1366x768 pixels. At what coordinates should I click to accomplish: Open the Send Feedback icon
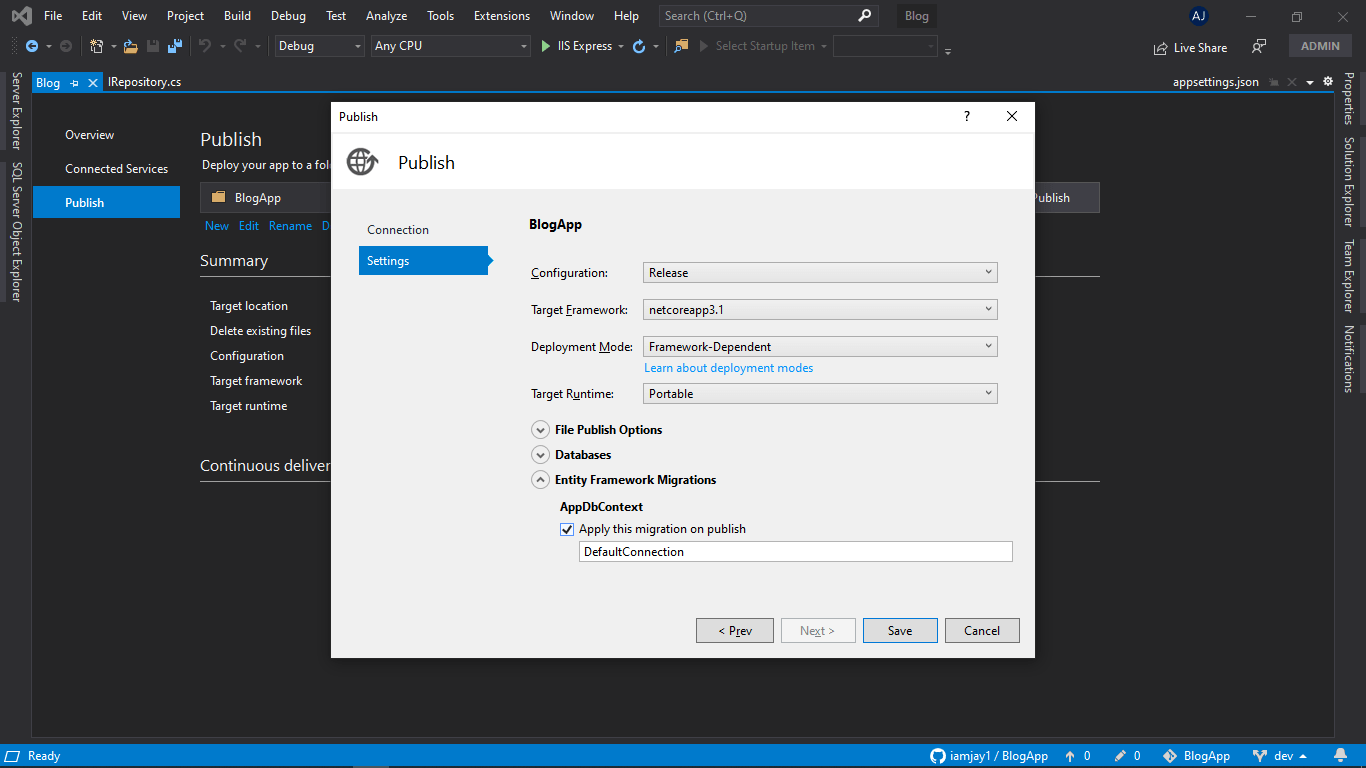(x=1259, y=47)
